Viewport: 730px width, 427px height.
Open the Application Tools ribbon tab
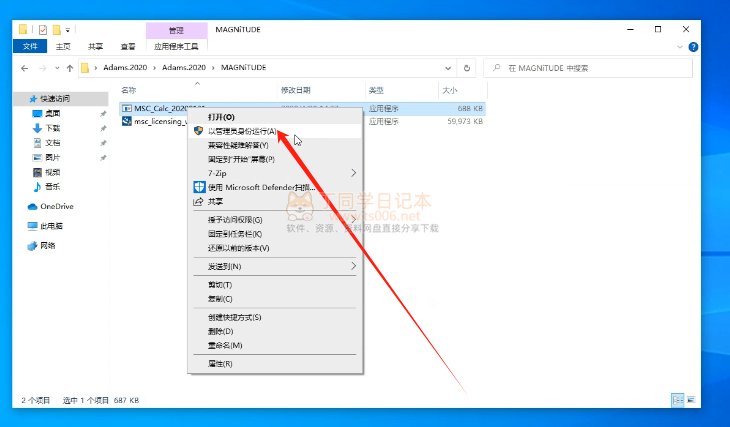176,46
